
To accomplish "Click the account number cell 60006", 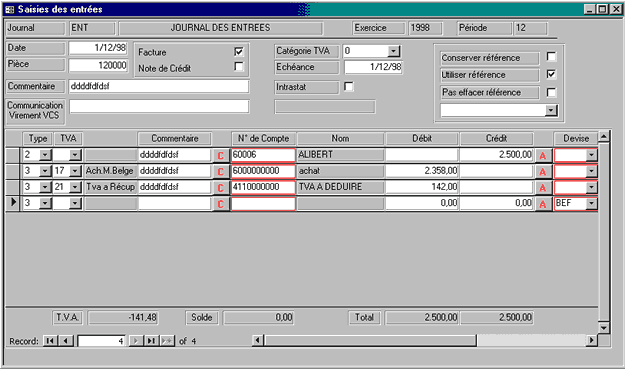I will [x=263, y=155].
